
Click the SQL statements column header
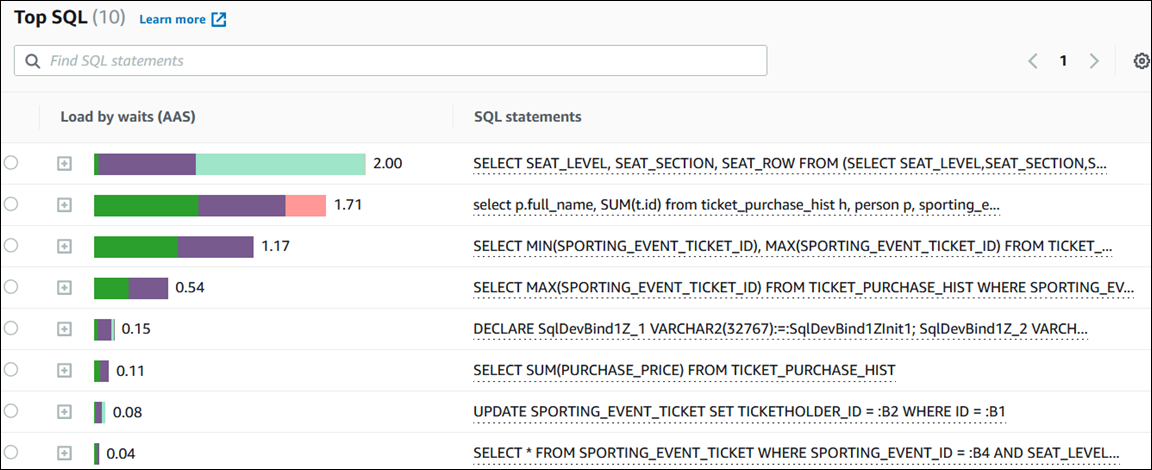[527, 117]
